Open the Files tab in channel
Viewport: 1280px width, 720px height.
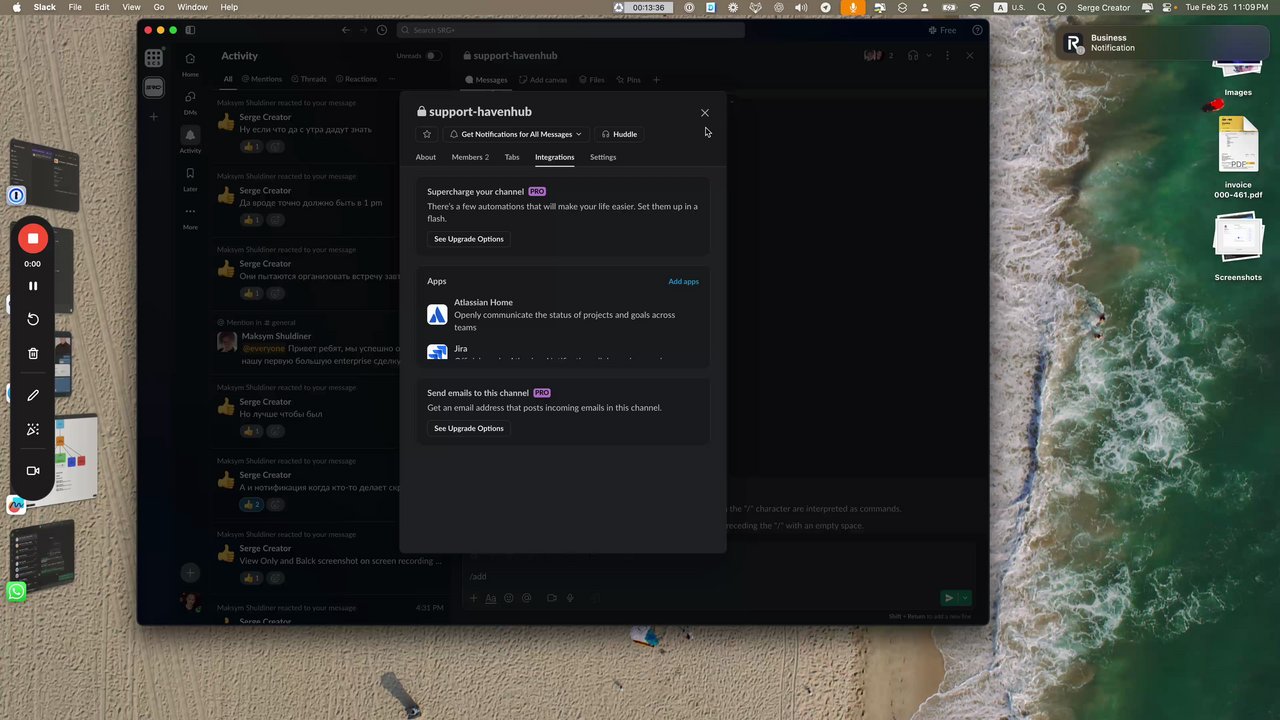point(592,80)
